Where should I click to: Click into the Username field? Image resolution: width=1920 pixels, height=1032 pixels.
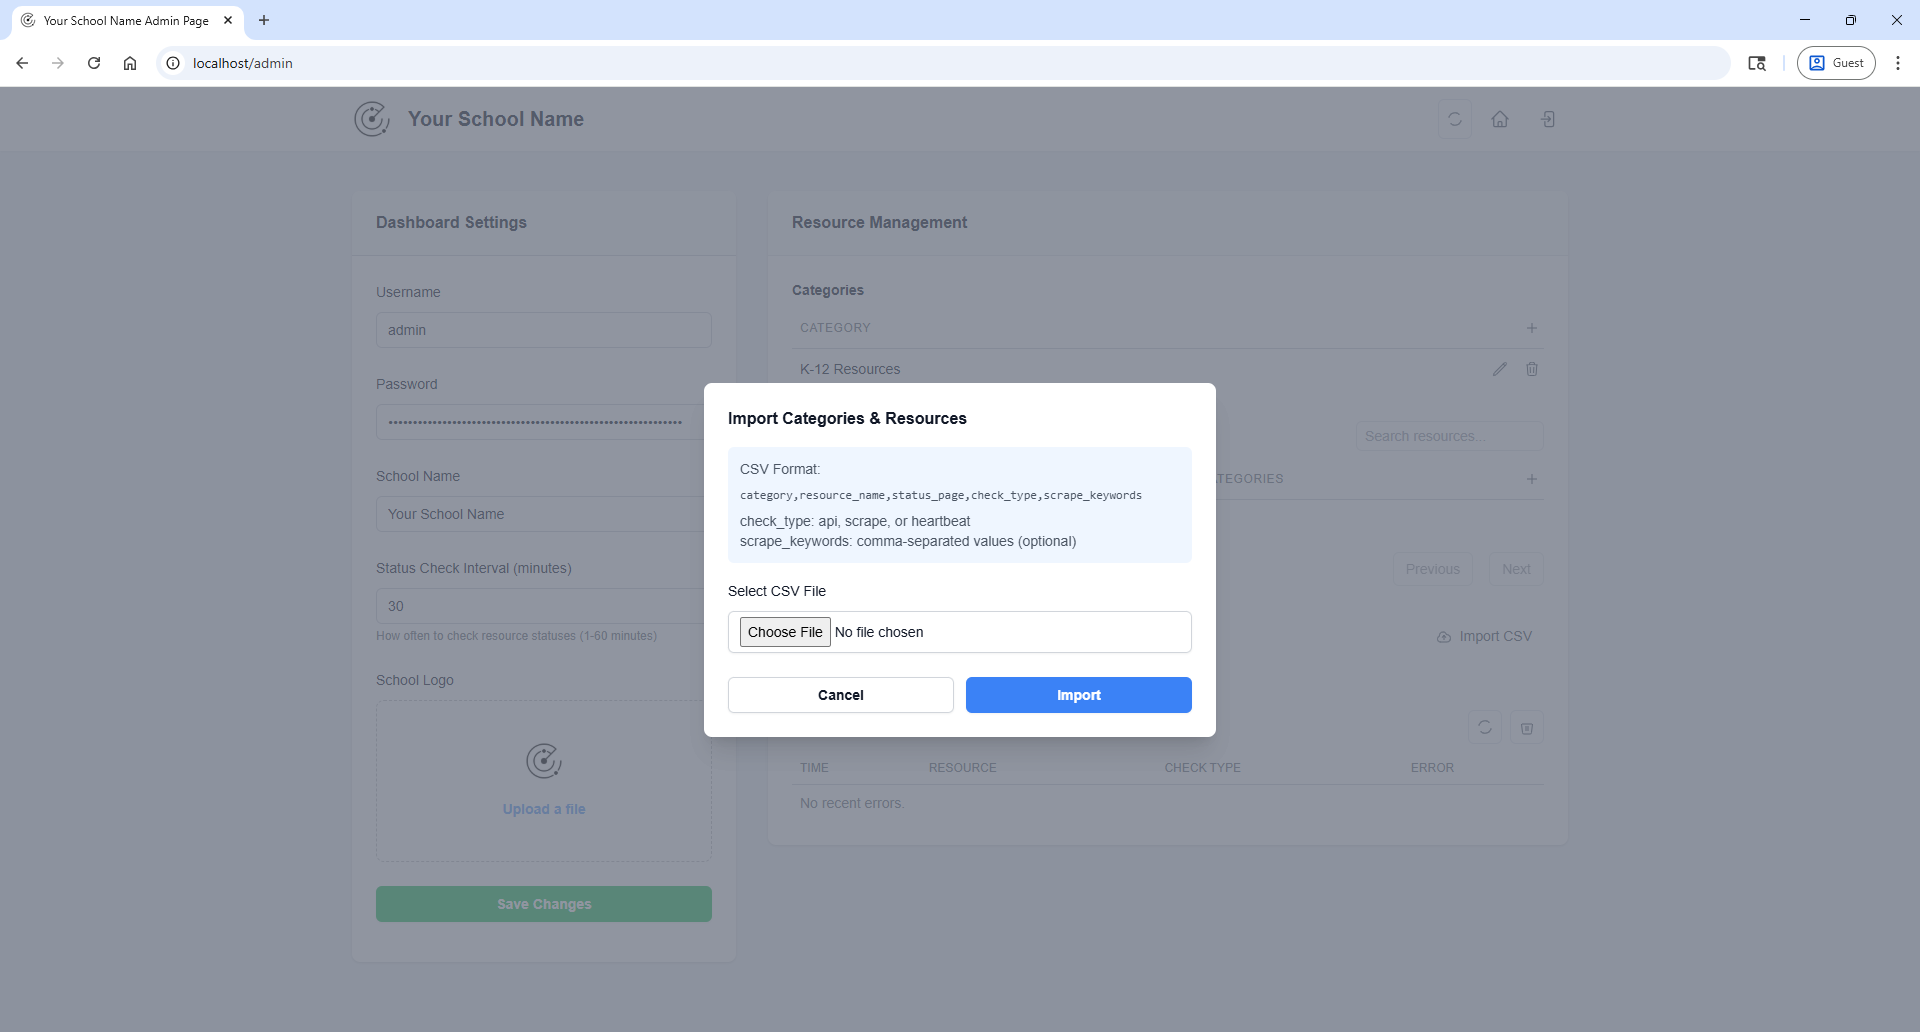click(x=543, y=330)
